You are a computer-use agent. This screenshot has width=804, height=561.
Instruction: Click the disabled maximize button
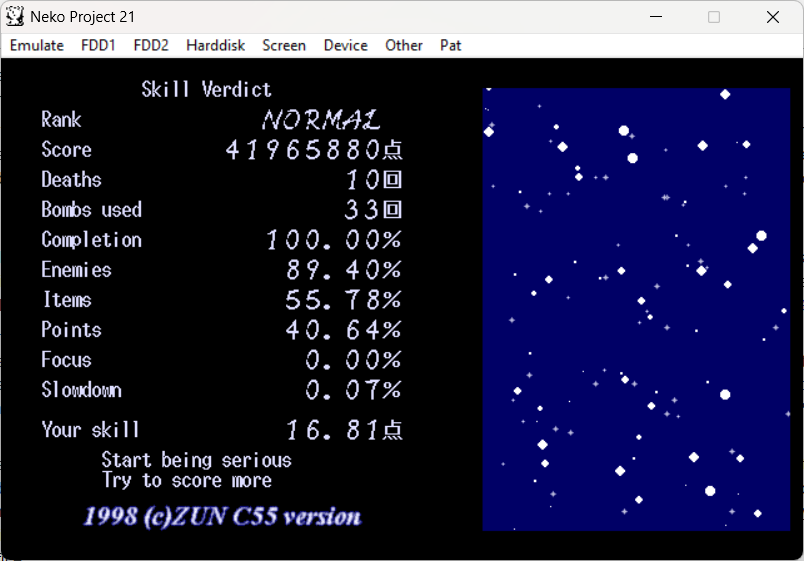[x=714, y=17]
